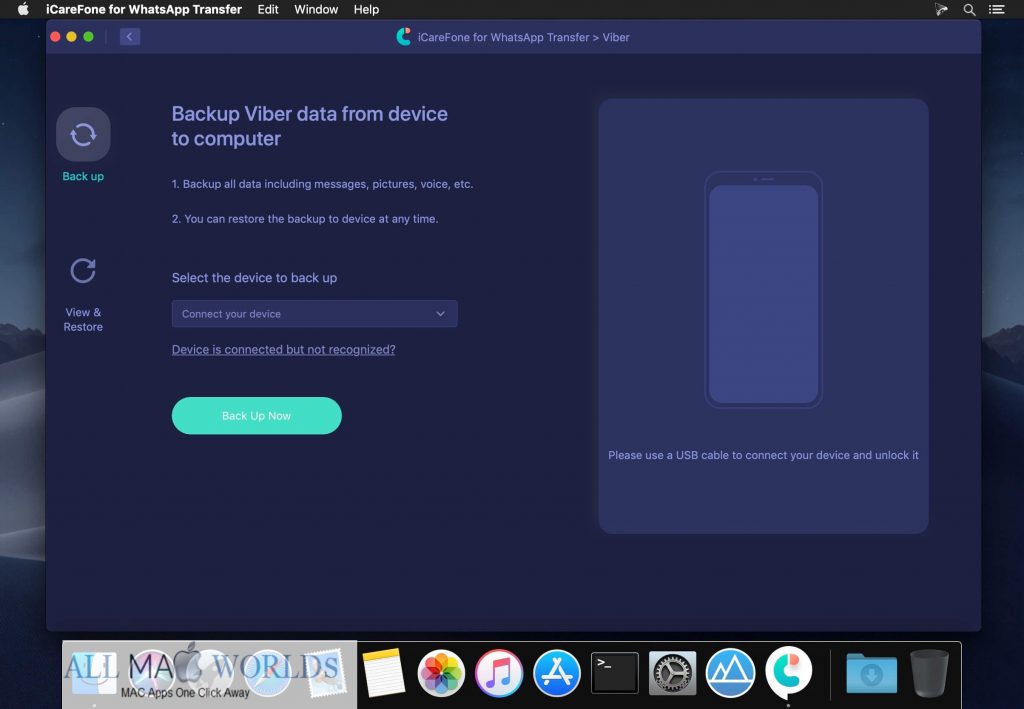Minimize the window with the yellow button

[x=72, y=37]
